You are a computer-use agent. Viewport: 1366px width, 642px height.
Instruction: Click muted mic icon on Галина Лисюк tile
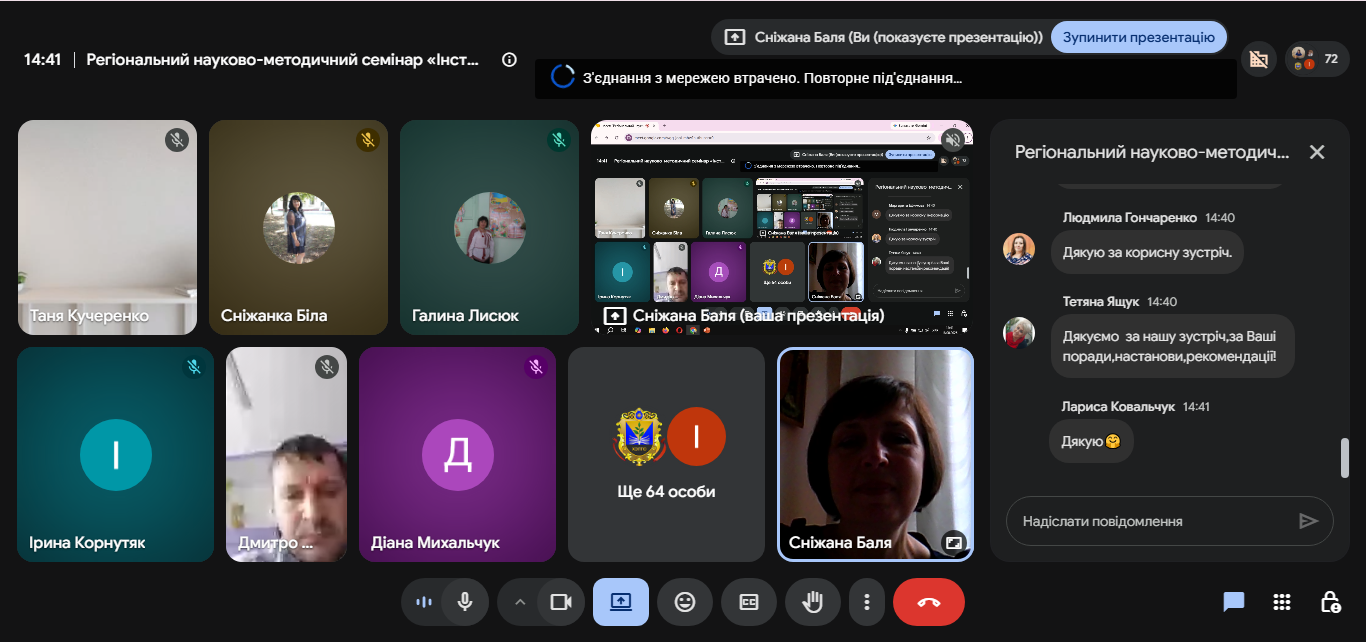coord(559,140)
